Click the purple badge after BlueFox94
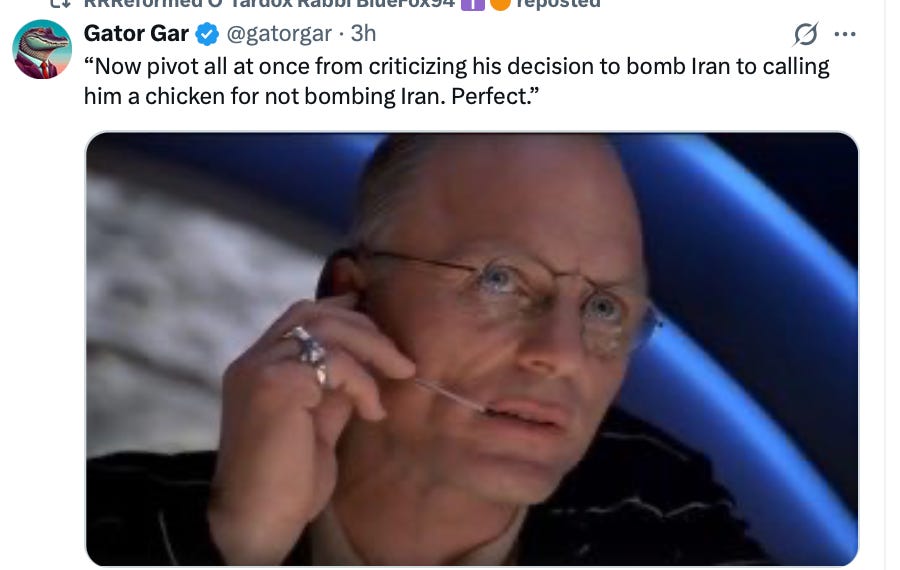 coord(473,4)
